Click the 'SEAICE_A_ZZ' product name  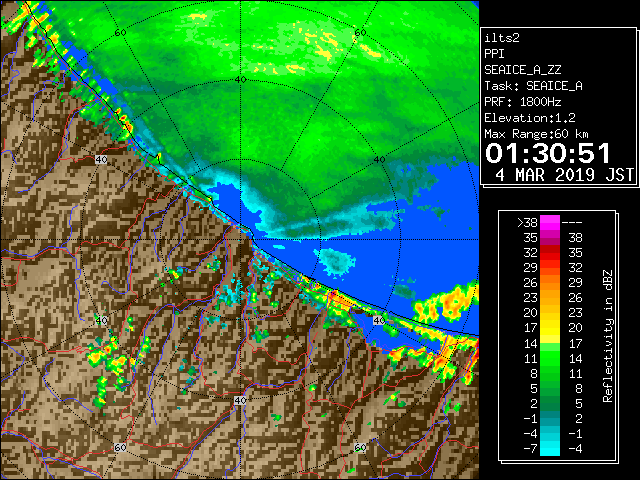[523, 70]
